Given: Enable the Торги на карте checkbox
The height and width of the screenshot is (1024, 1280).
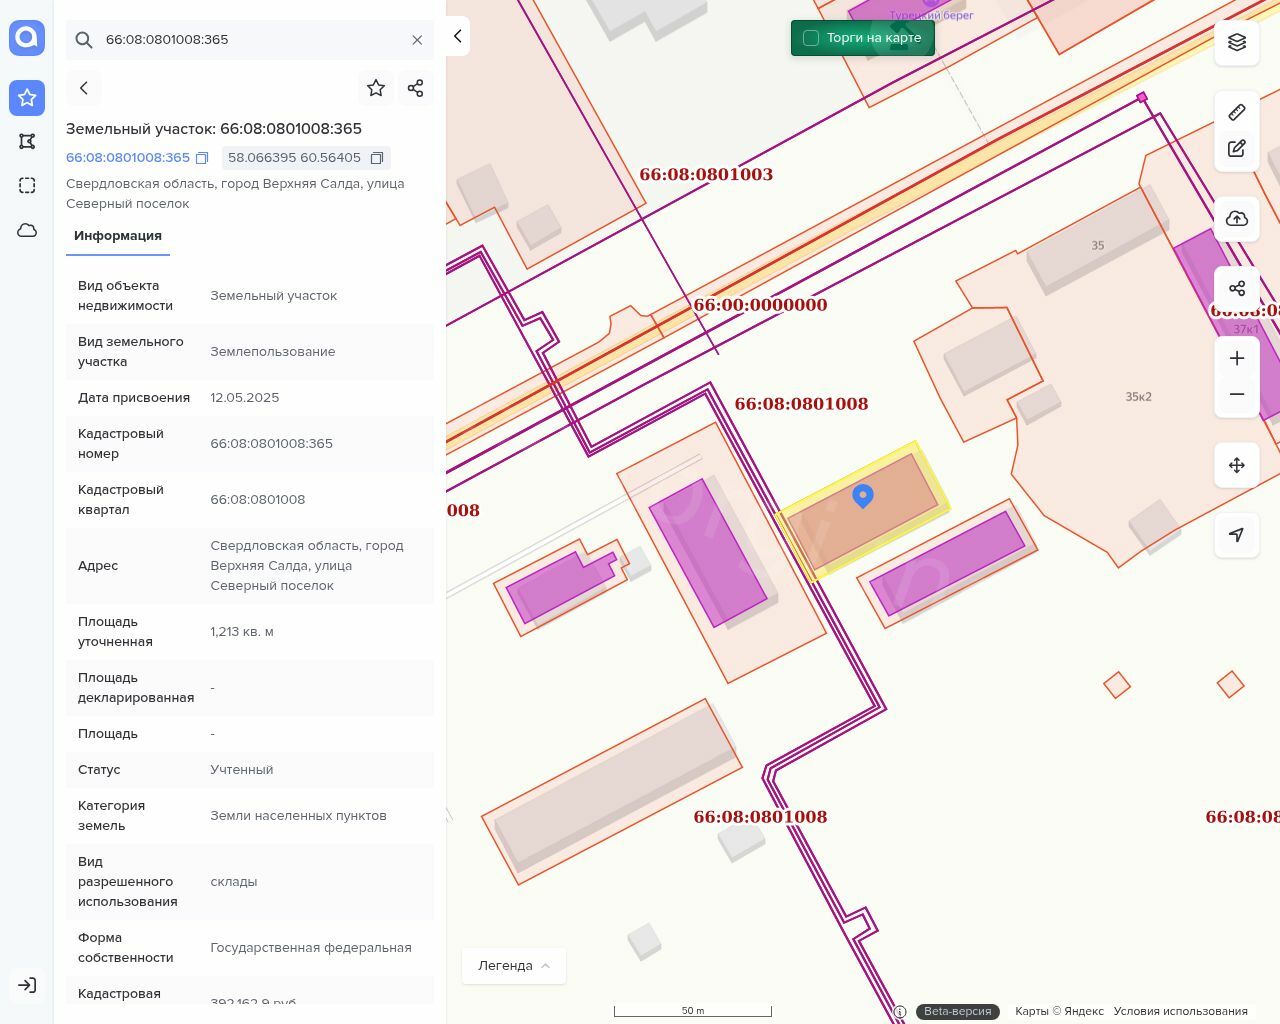Looking at the screenshot, I should click(x=811, y=38).
